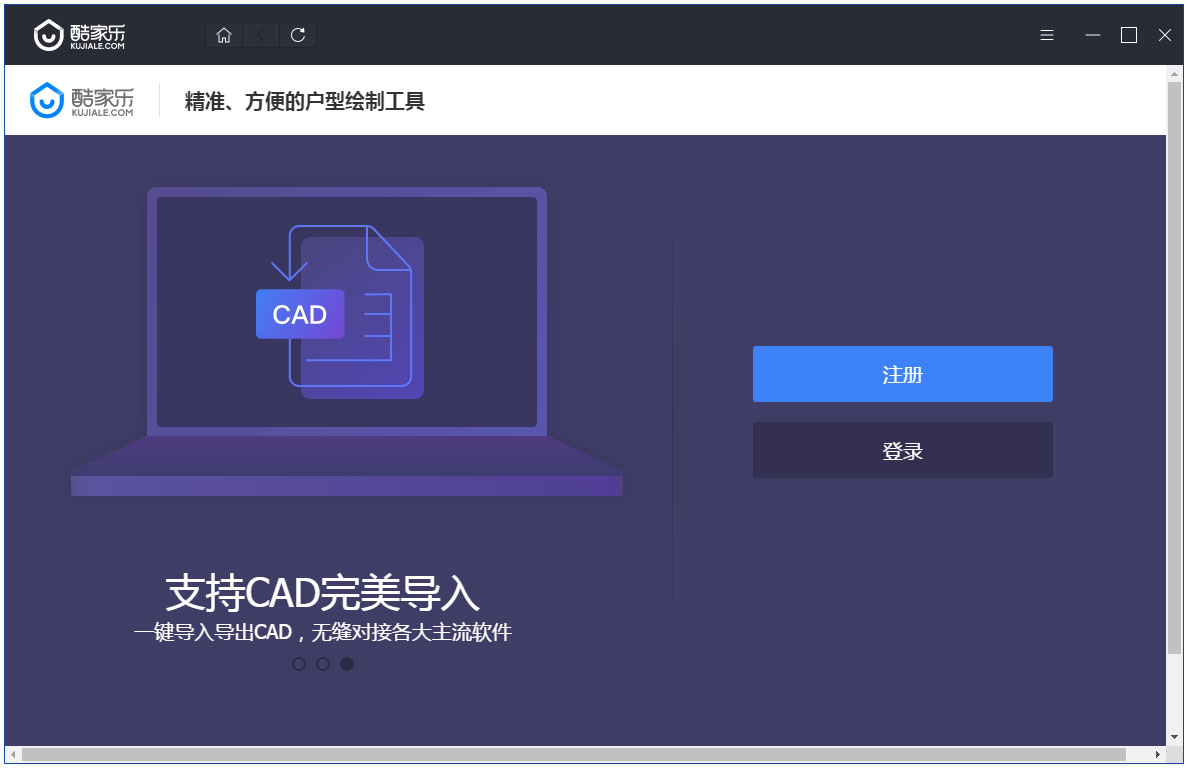Go back with the left arrow icon

(x=261, y=35)
